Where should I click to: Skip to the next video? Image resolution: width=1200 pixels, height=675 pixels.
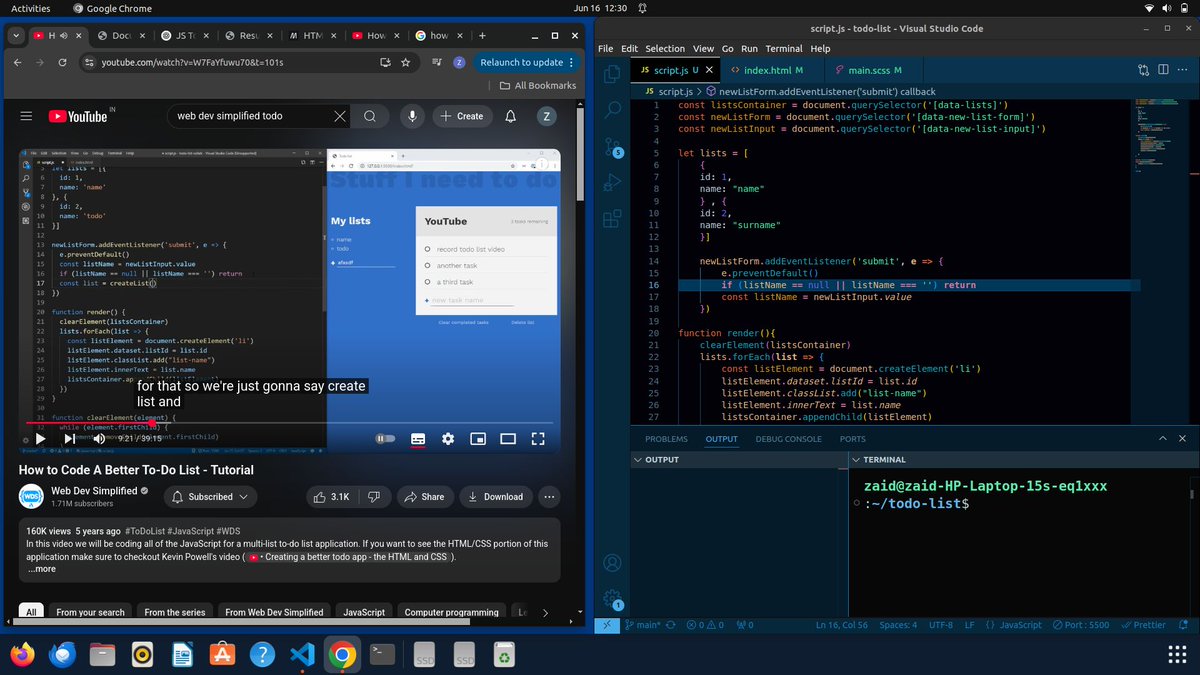[69, 438]
